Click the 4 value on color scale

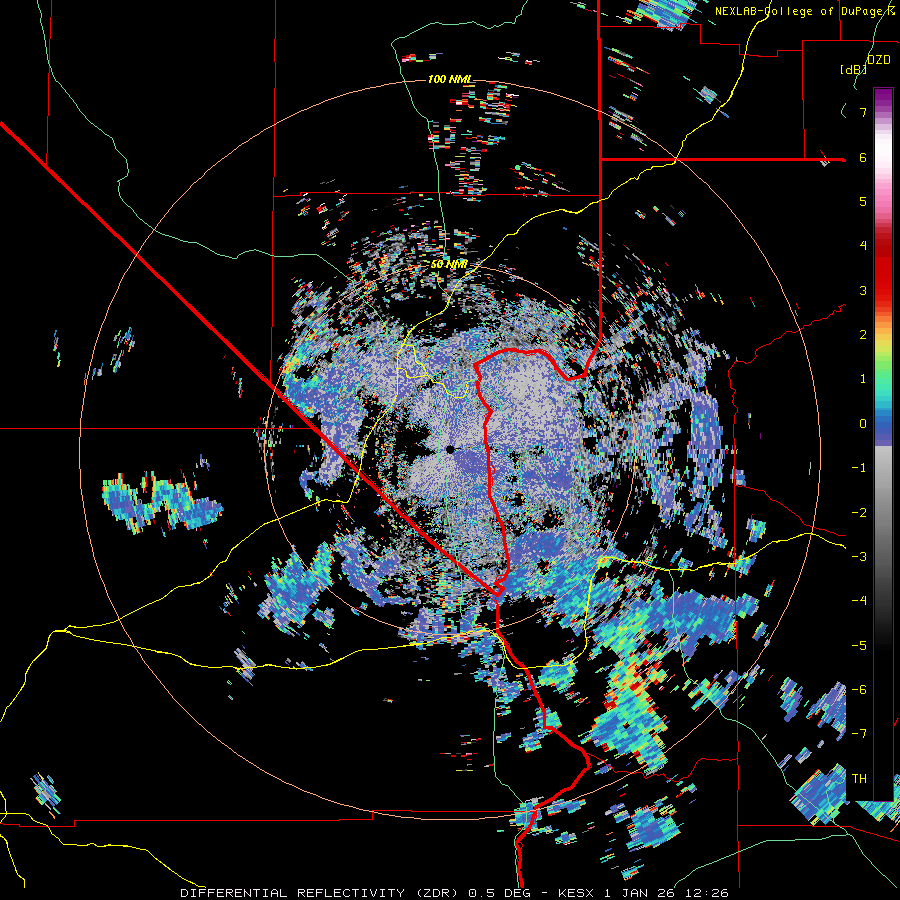pos(863,246)
